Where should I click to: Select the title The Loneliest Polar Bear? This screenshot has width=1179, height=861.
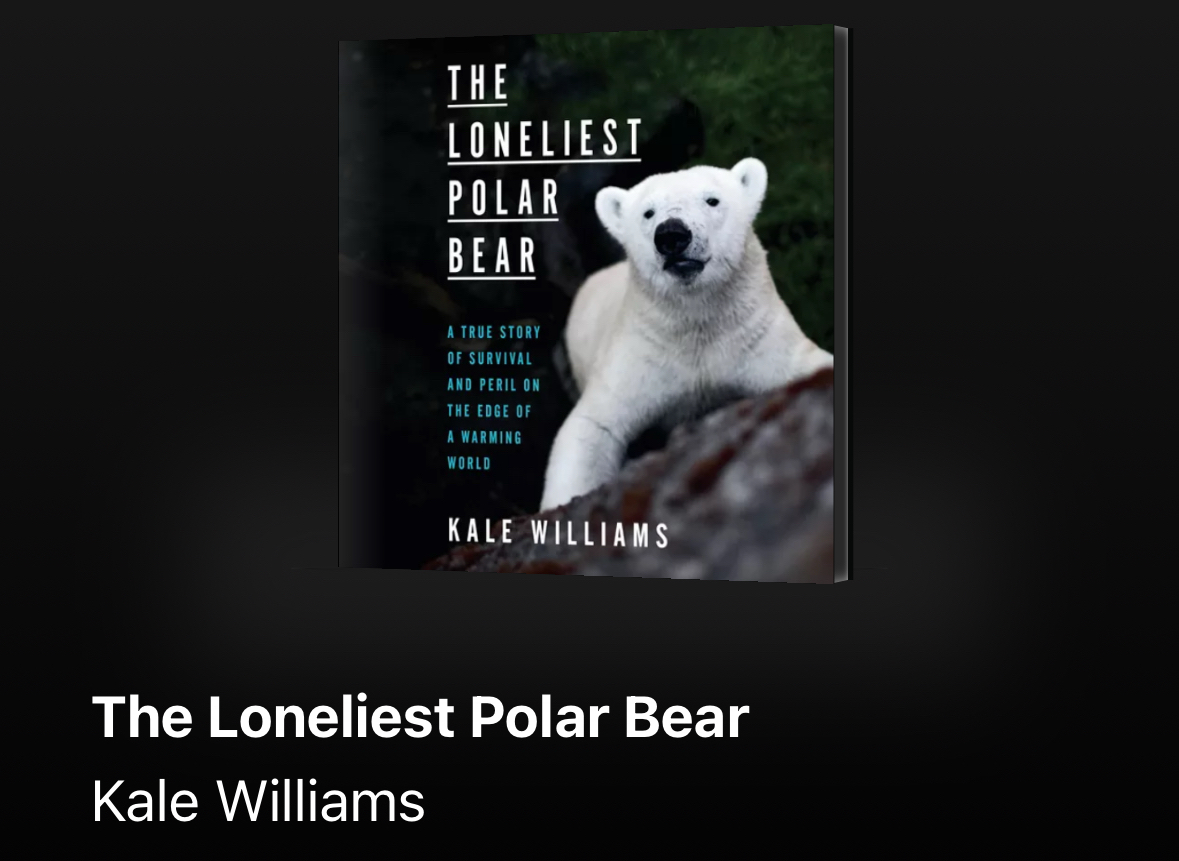(420, 717)
